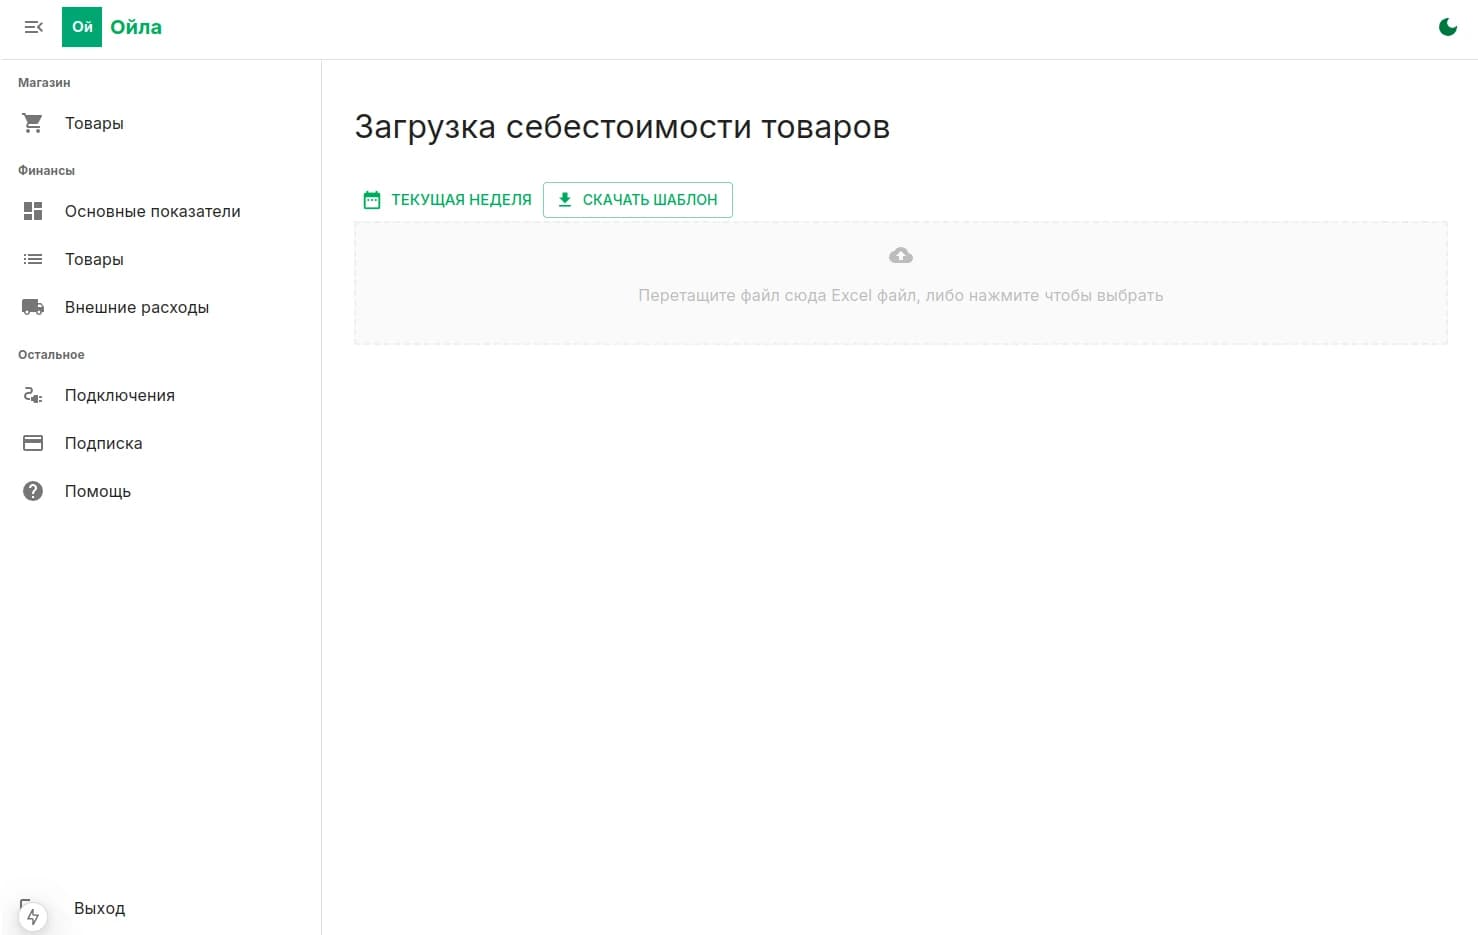Viewport: 1478px width, 935px height.
Task: Open Подписка in the sidebar menu
Action: (103, 442)
